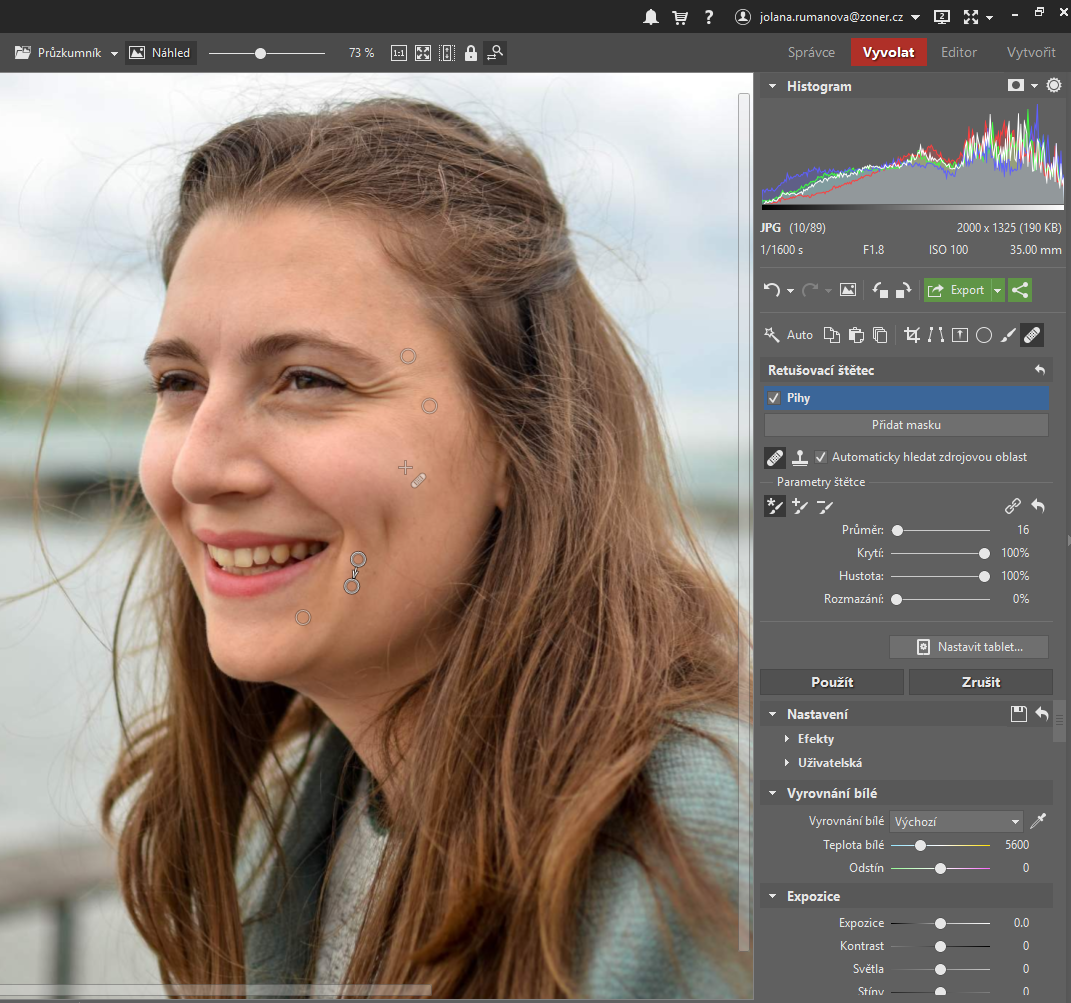Choose the clone stamp tool icon
Viewport: 1071px width, 1003px height.
(800, 458)
